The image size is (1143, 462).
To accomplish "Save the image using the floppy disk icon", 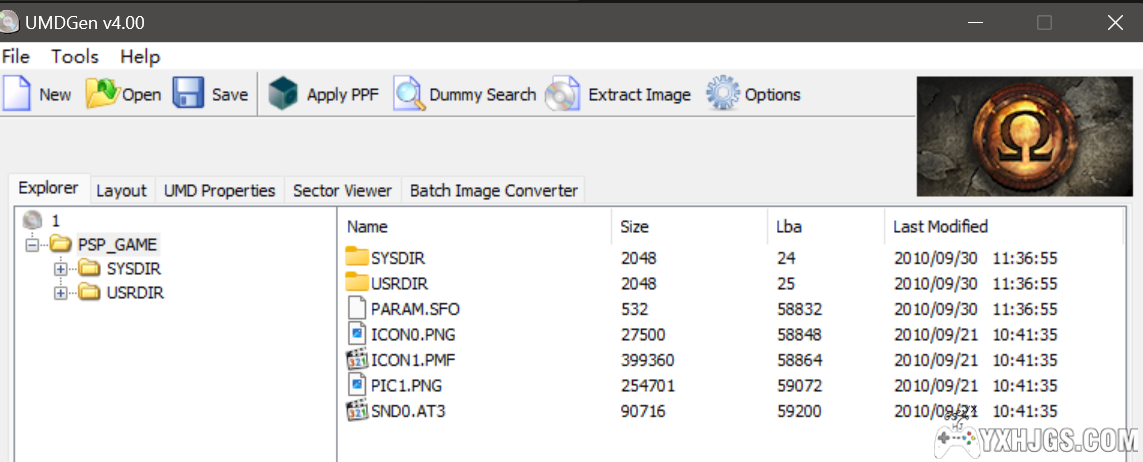I will click(x=189, y=94).
